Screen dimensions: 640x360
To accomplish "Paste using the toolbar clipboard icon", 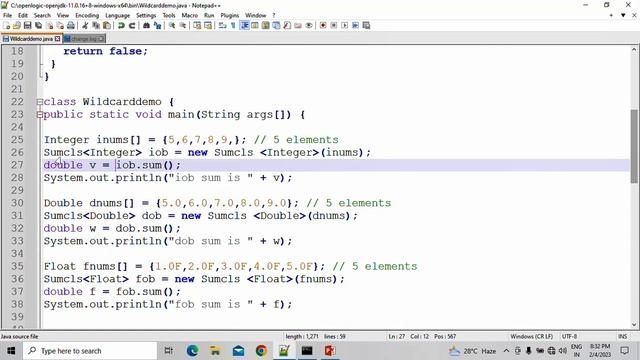I will (107, 25).
